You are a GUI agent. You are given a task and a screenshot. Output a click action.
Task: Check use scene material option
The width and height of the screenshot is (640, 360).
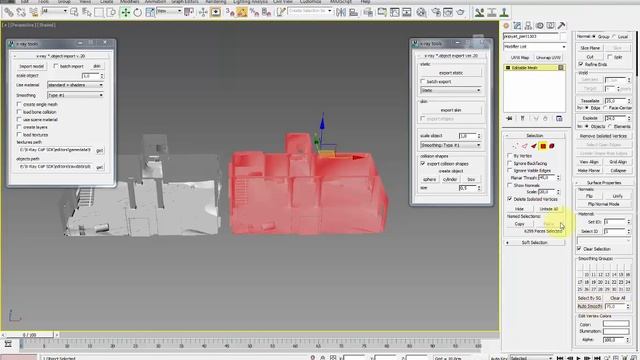(x=19, y=120)
